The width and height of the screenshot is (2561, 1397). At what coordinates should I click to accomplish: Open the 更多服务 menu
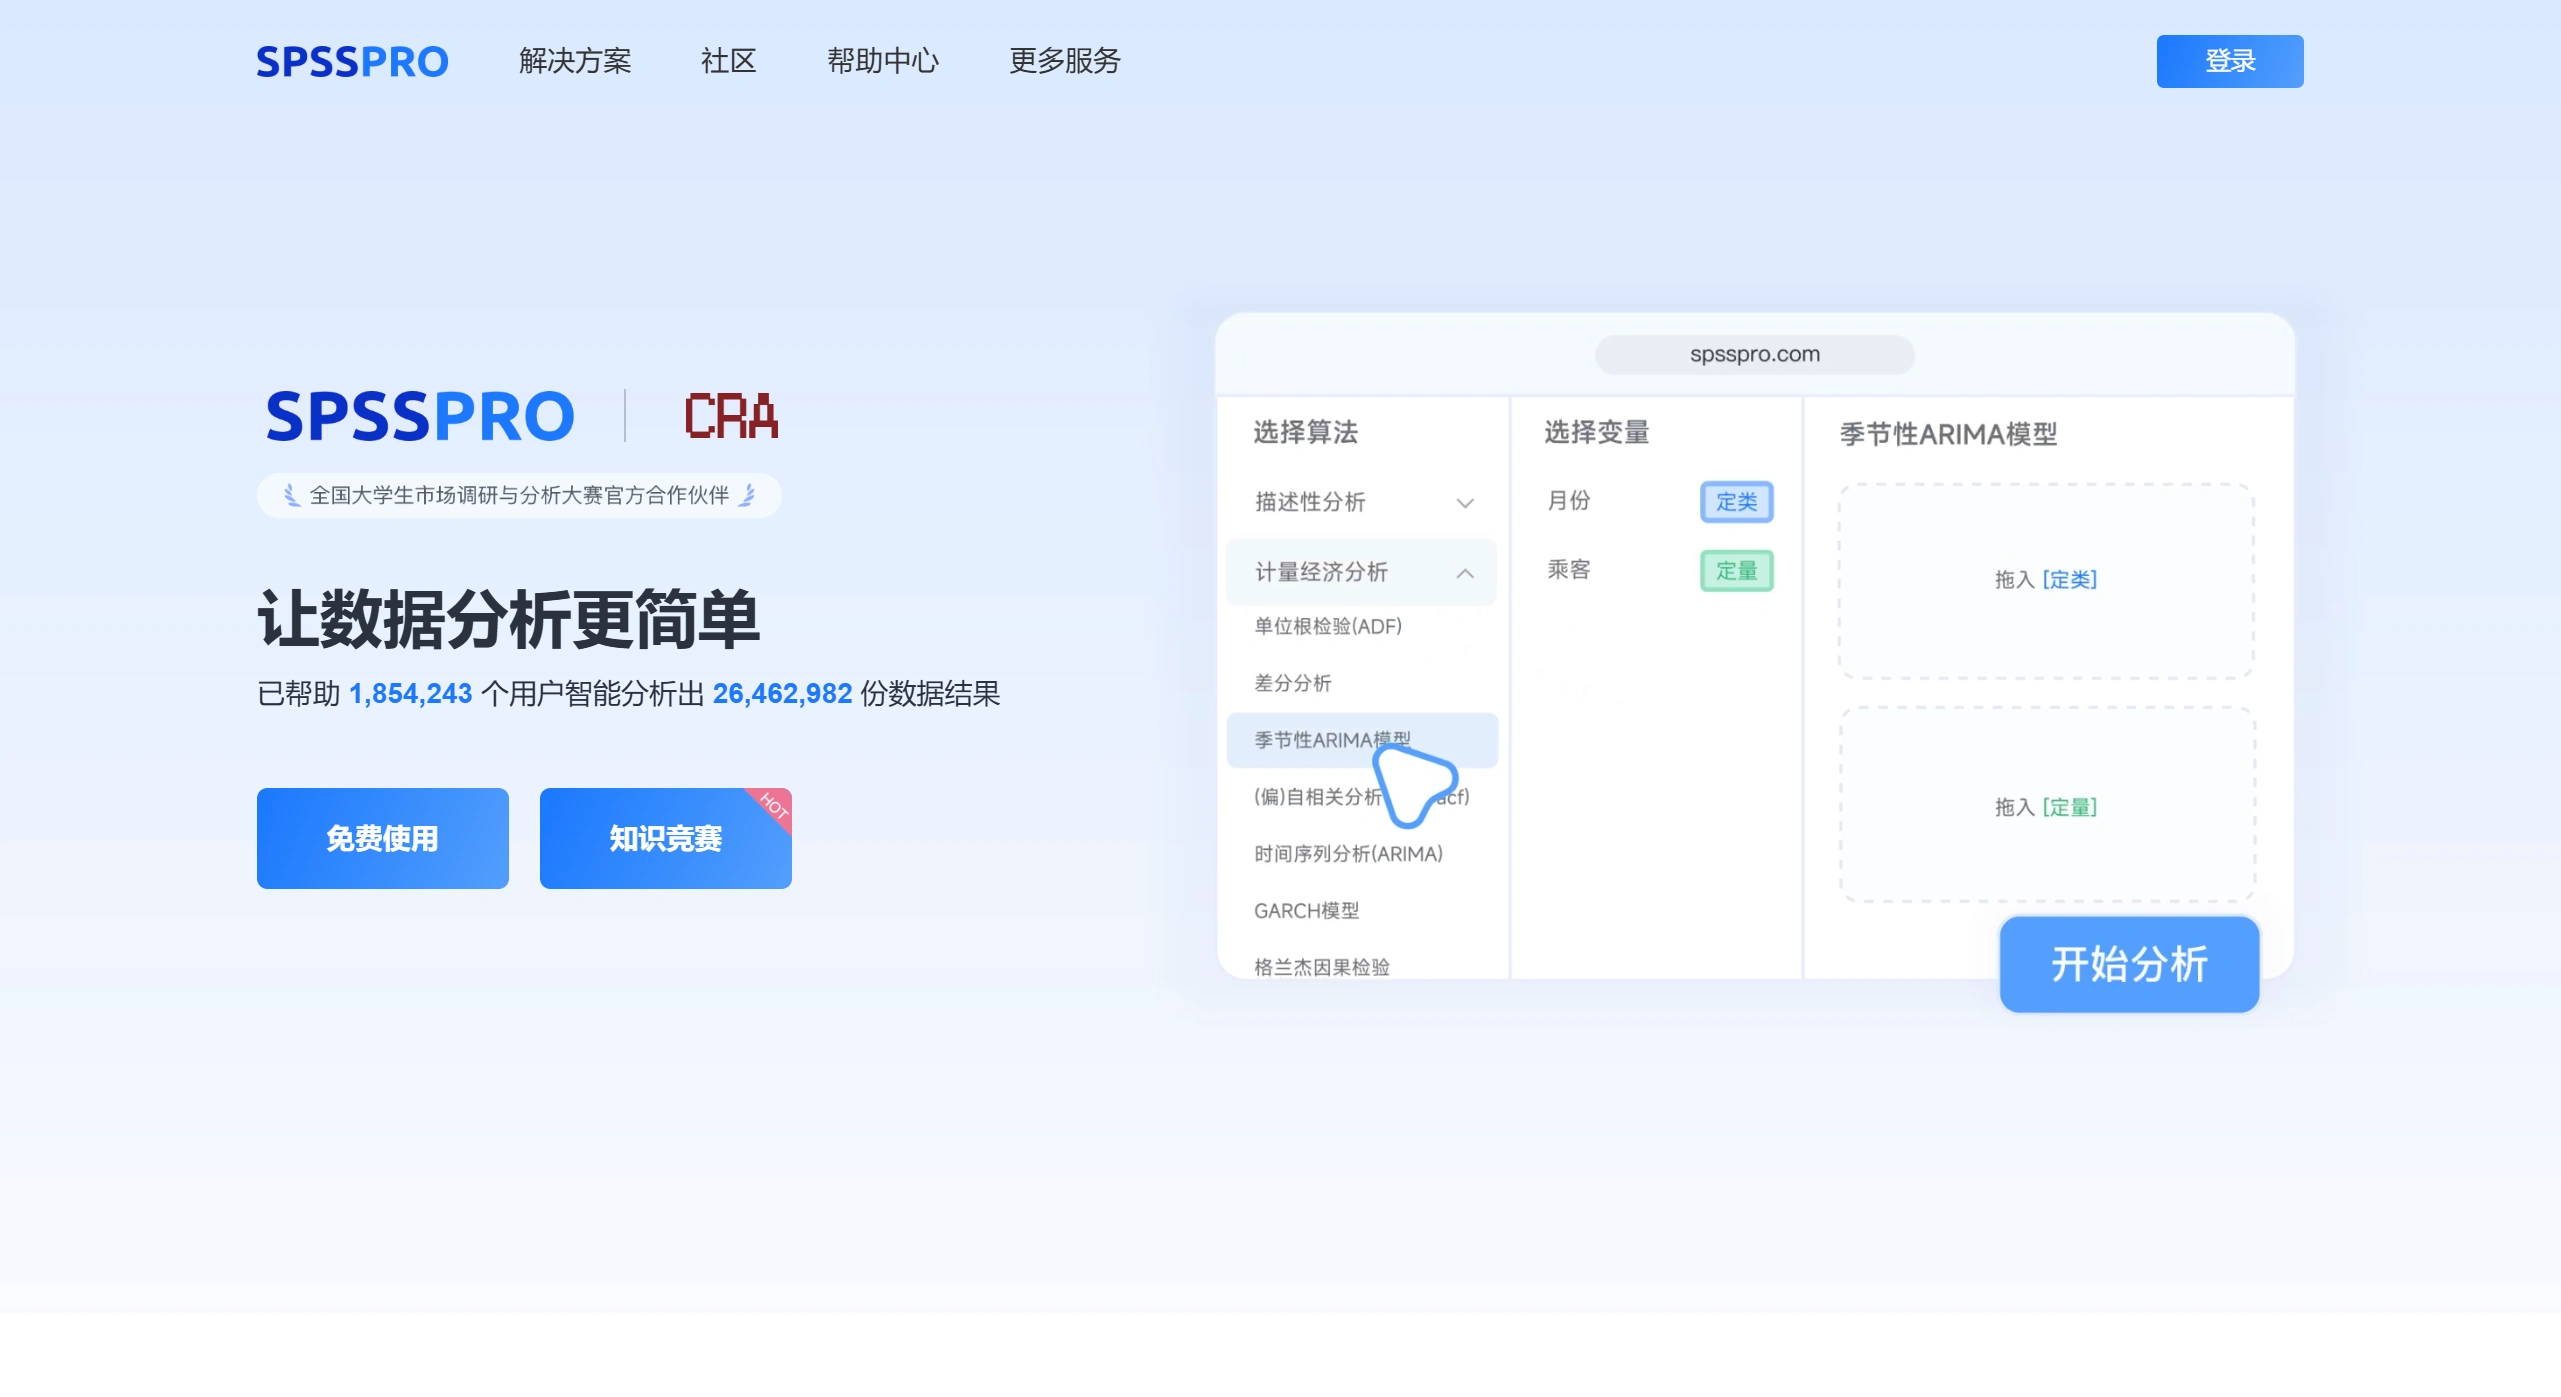[x=1063, y=61]
